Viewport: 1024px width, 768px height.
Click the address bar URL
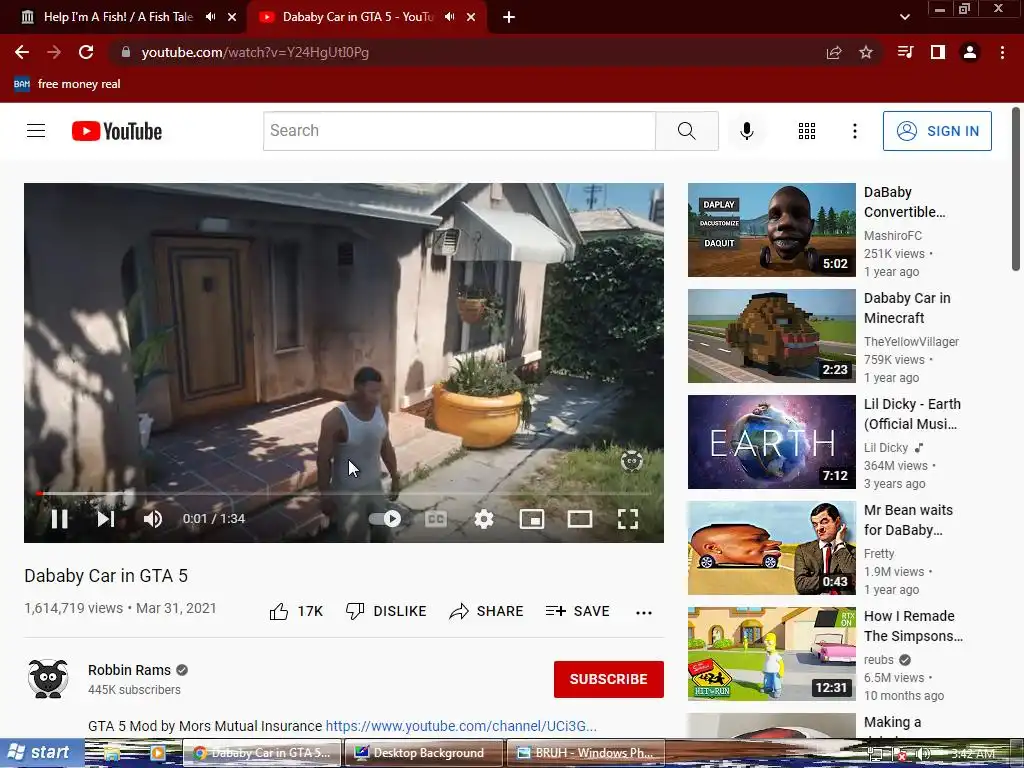coord(255,52)
